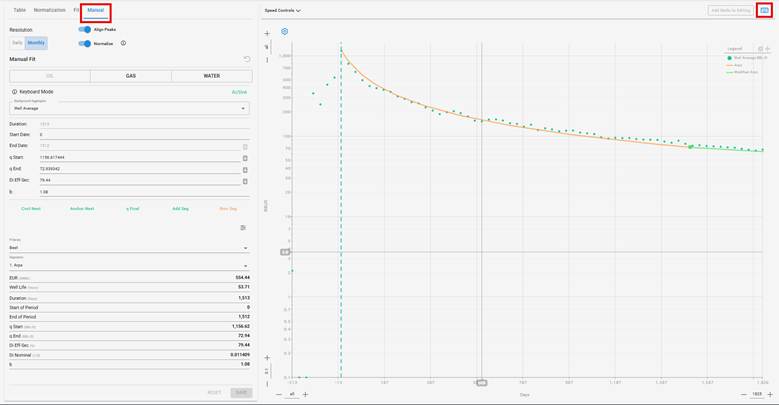Click the EUR value 554.44

tap(242, 278)
